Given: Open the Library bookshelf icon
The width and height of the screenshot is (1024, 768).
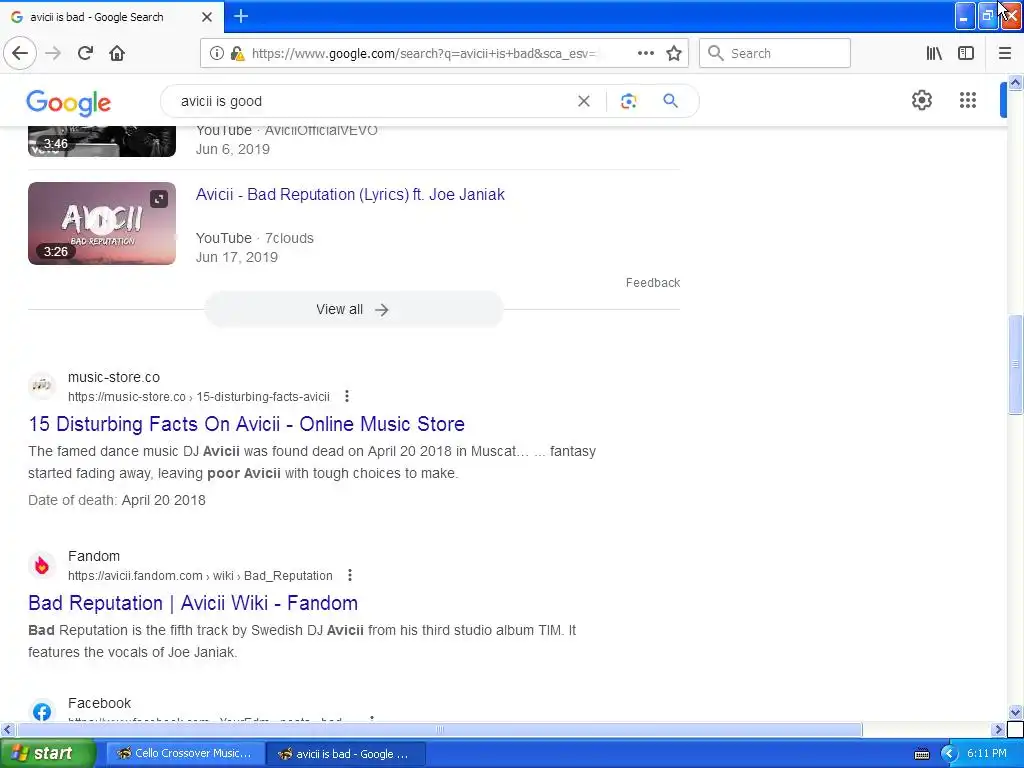Looking at the screenshot, I should [934, 54].
